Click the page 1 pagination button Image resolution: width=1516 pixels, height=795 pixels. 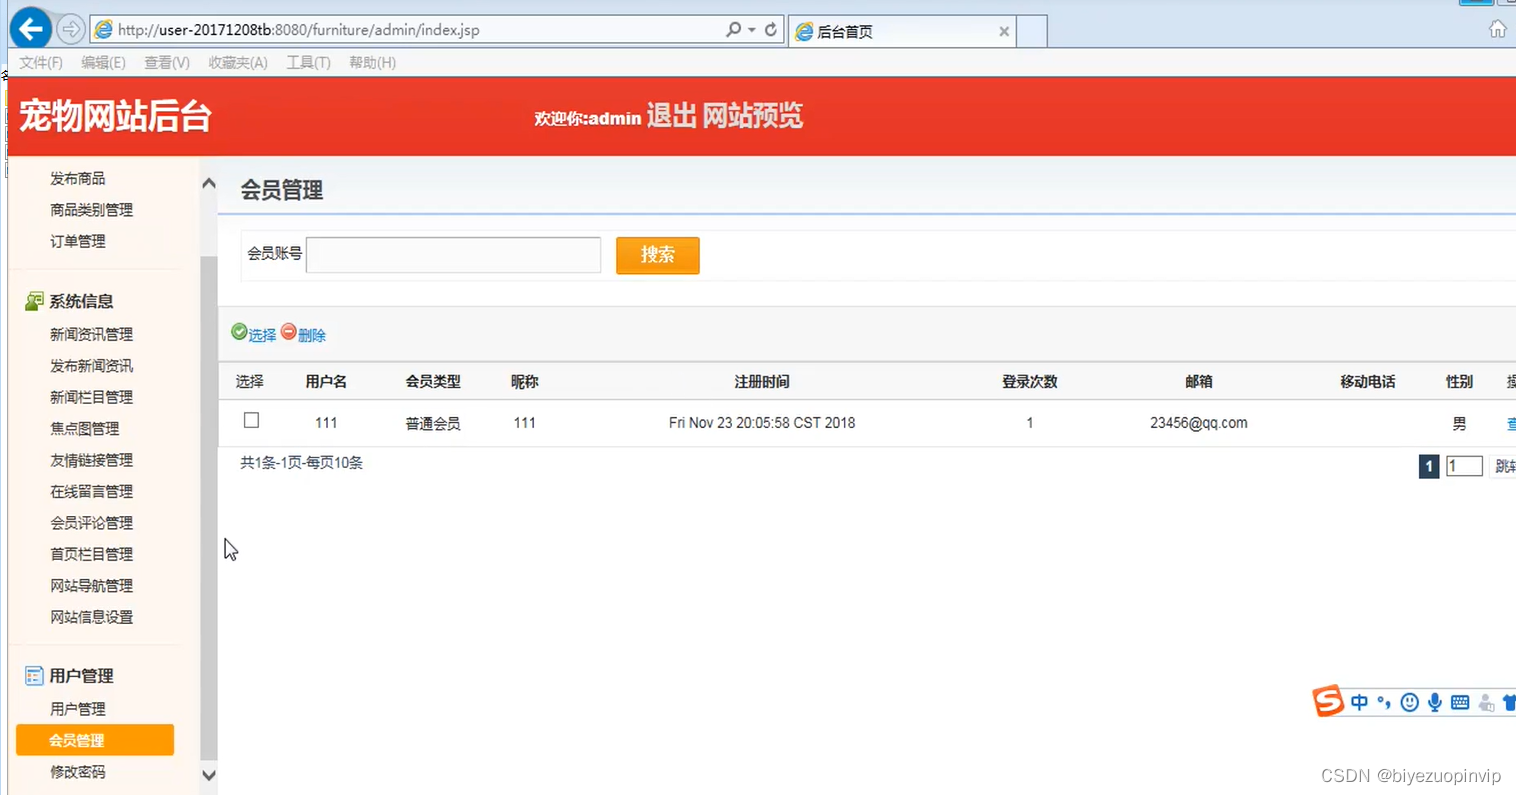tap(1429, 466)
